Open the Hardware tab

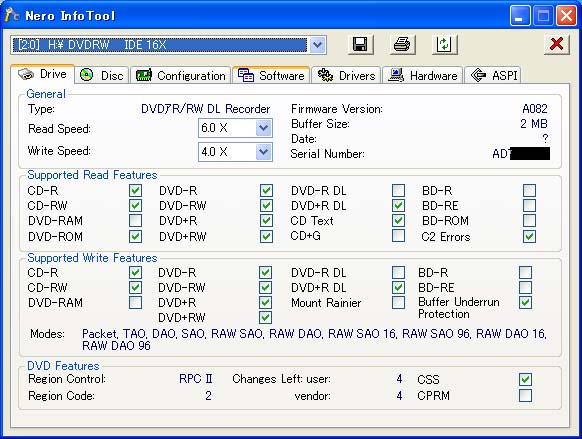pos(423,75)
